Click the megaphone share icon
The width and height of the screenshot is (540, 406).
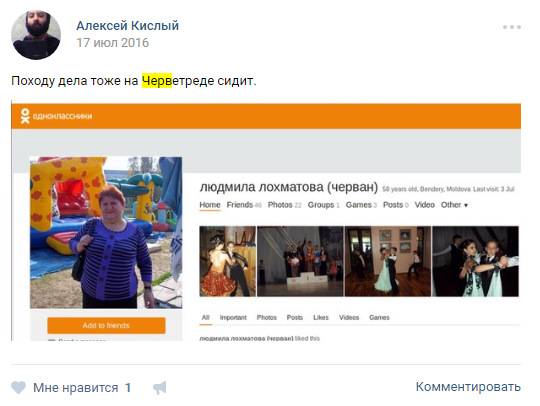[x=160, y=388]
